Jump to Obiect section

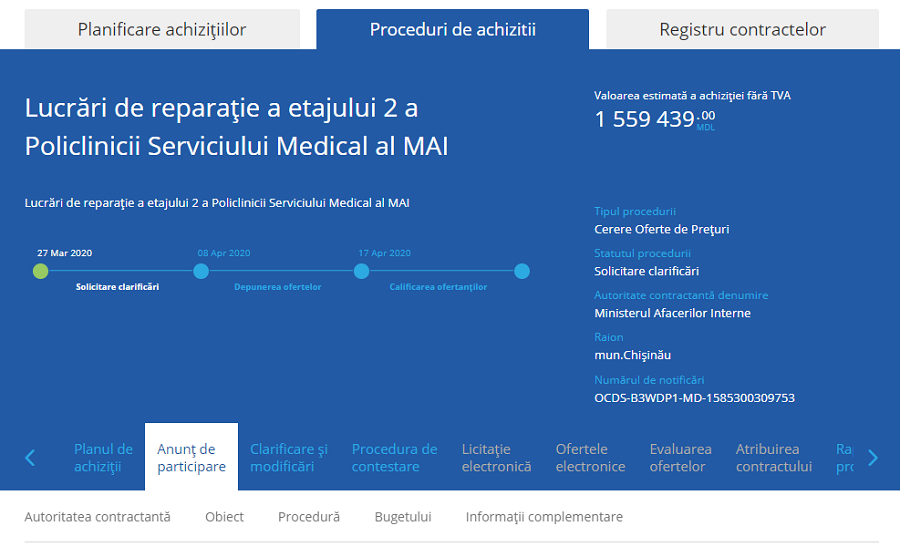tap(224, 517)
